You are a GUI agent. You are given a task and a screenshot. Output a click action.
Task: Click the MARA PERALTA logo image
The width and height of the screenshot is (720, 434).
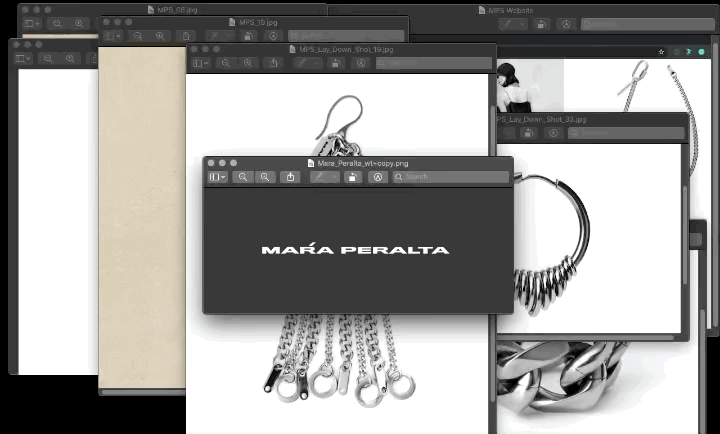pyautogui.click(x=355, y=249)
